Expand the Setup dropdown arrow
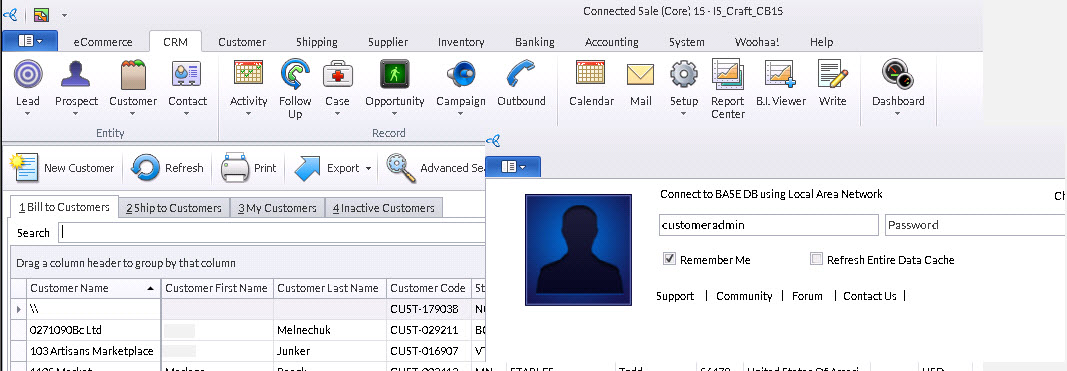 click(x=684, y=114)
